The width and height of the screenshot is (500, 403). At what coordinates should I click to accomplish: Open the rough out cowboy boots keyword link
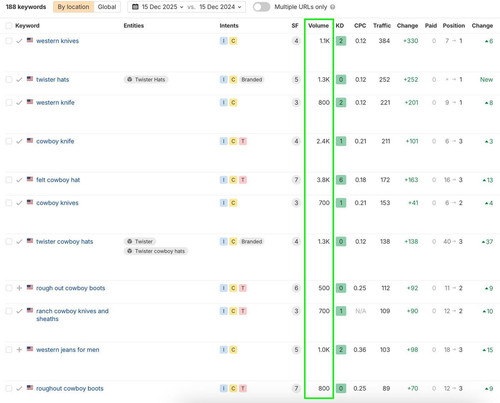(70, 288)
